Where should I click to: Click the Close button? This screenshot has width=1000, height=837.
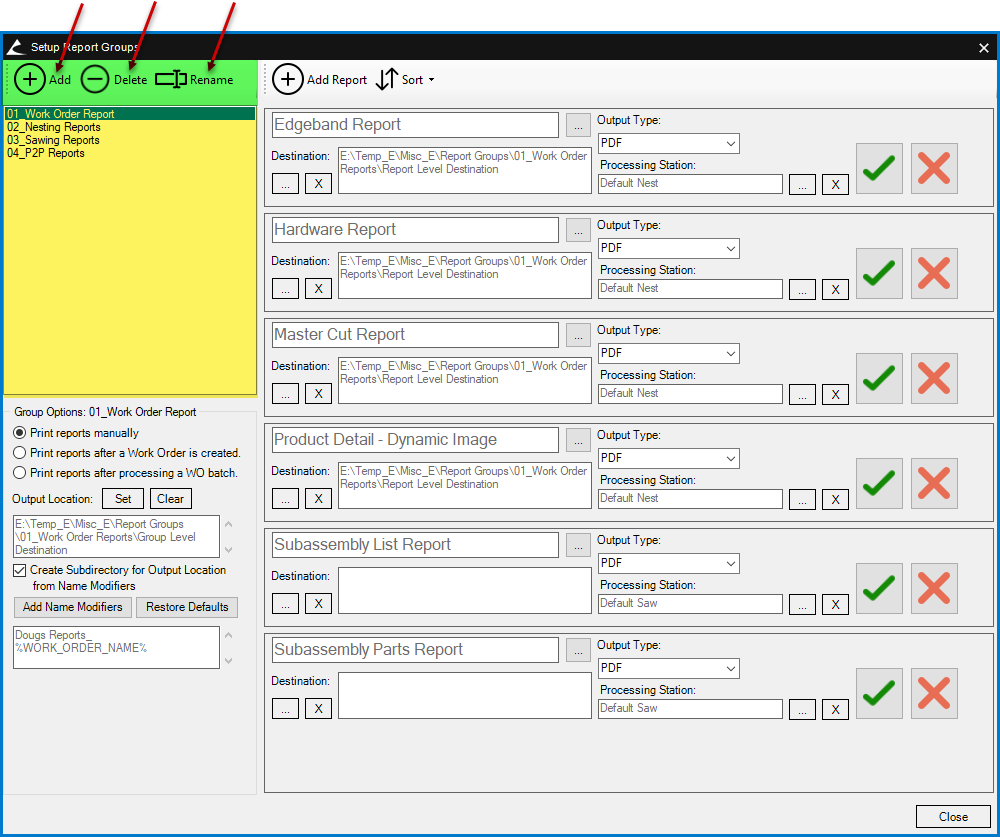pos(953,817)
